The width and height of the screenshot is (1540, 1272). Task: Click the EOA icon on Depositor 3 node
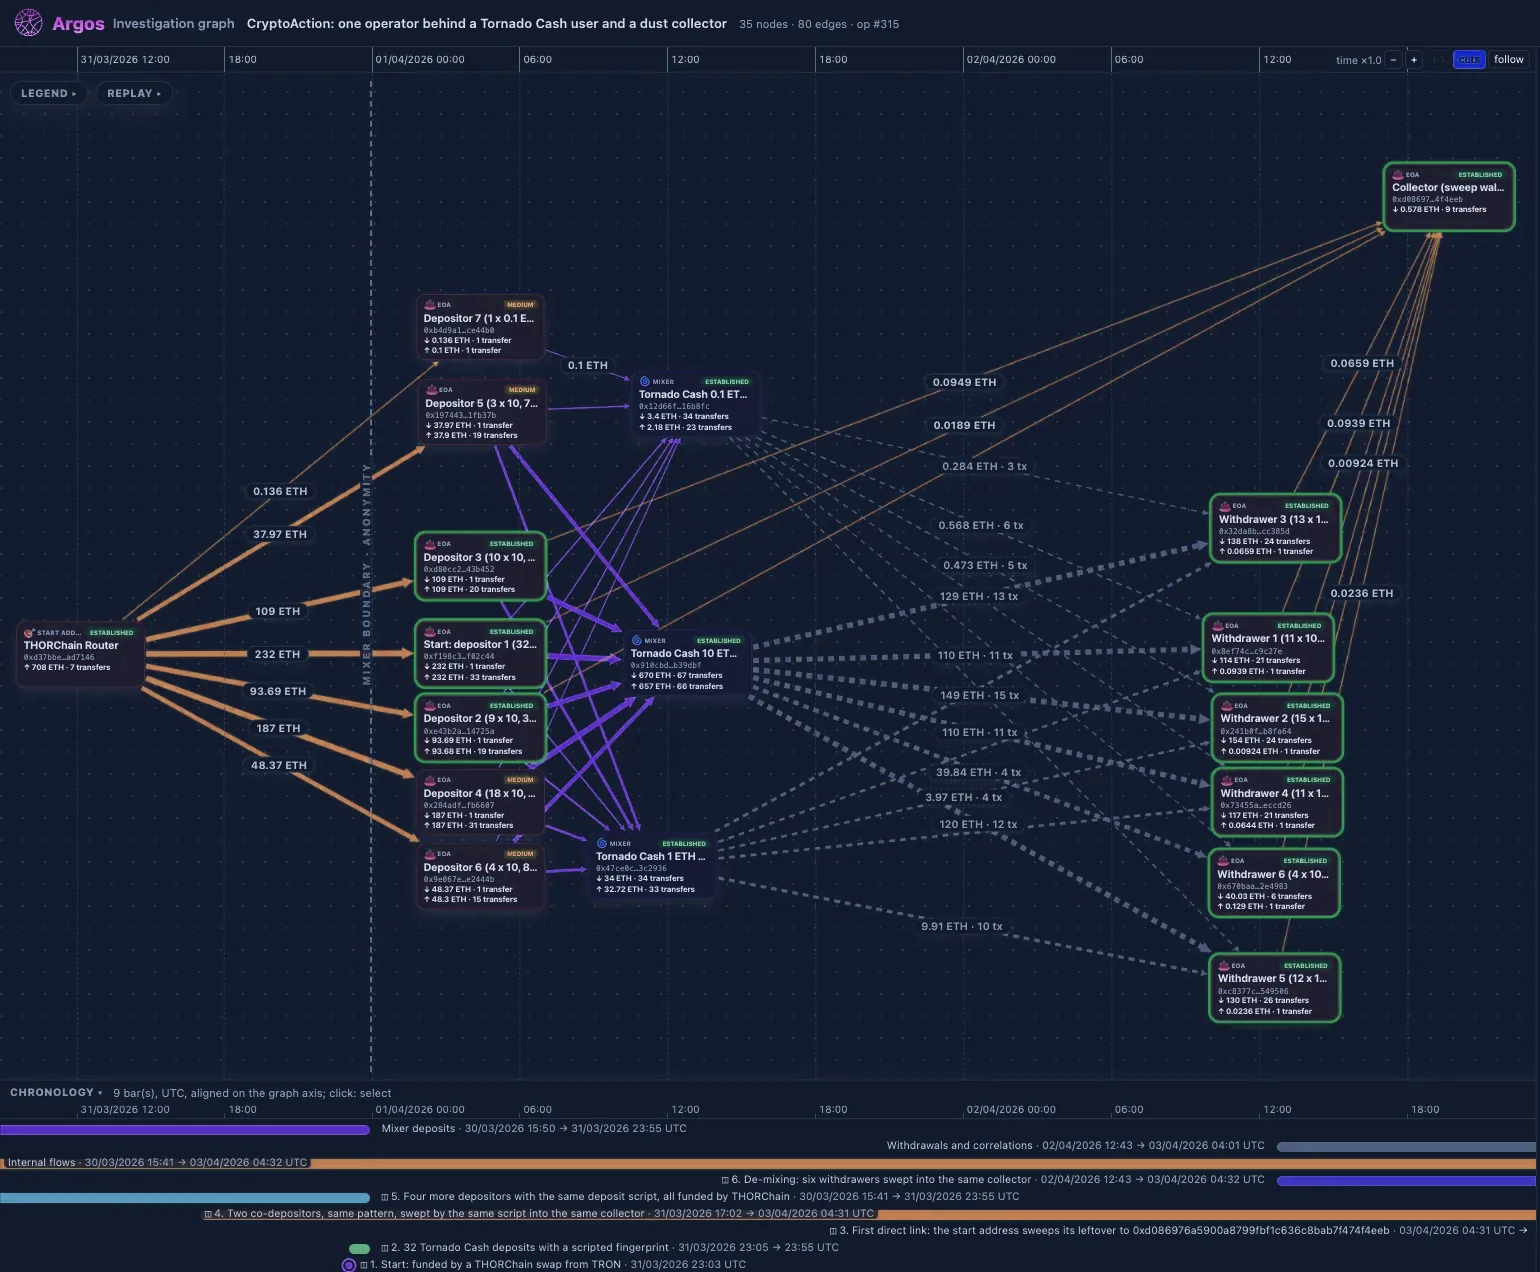[430, 543]
